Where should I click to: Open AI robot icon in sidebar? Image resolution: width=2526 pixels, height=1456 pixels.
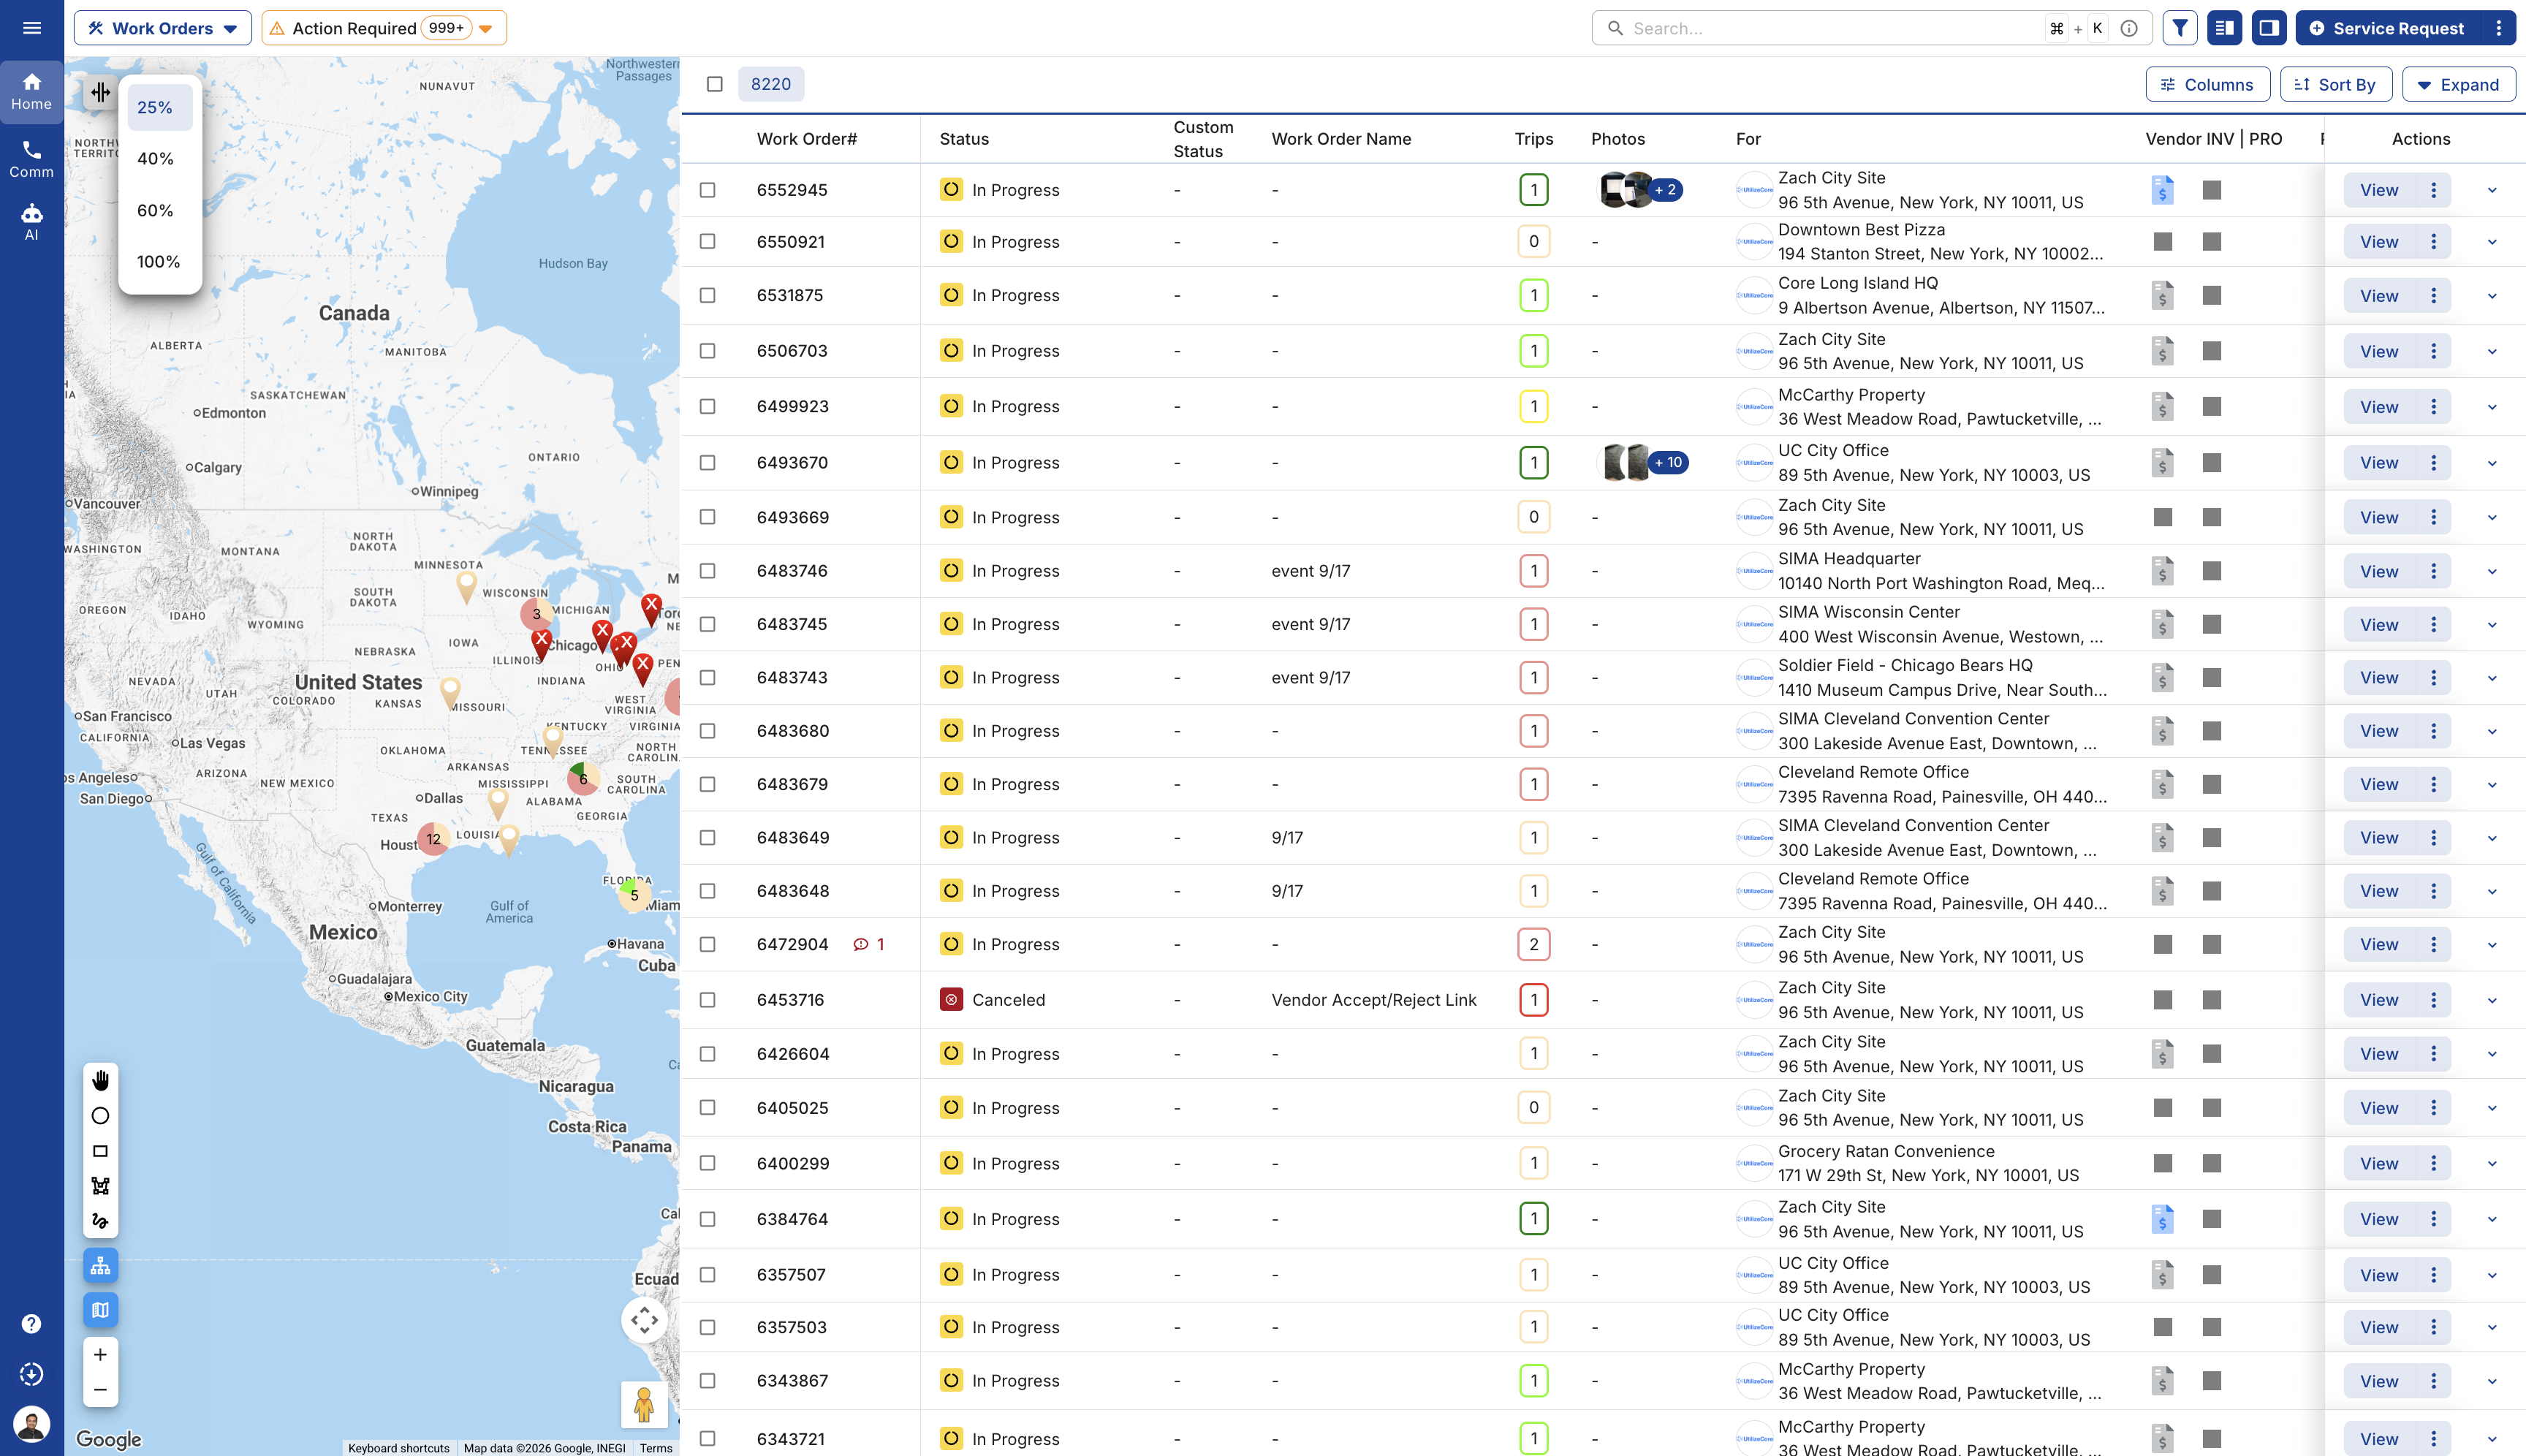[x=32, y=222]
